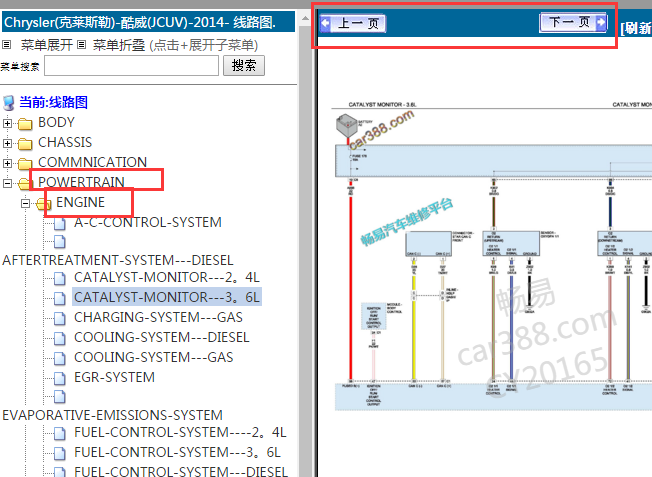Open EVAPORATIVE-EMISSIONS-SYSTEM diagram
652x477 pixels.
(x=112, y=415)
